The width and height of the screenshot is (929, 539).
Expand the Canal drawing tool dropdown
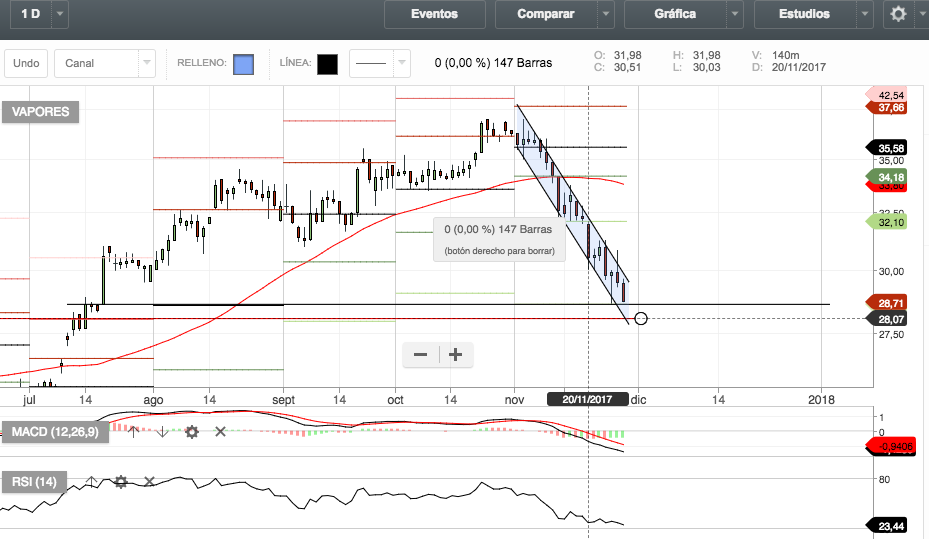click(x=147, y=64)
